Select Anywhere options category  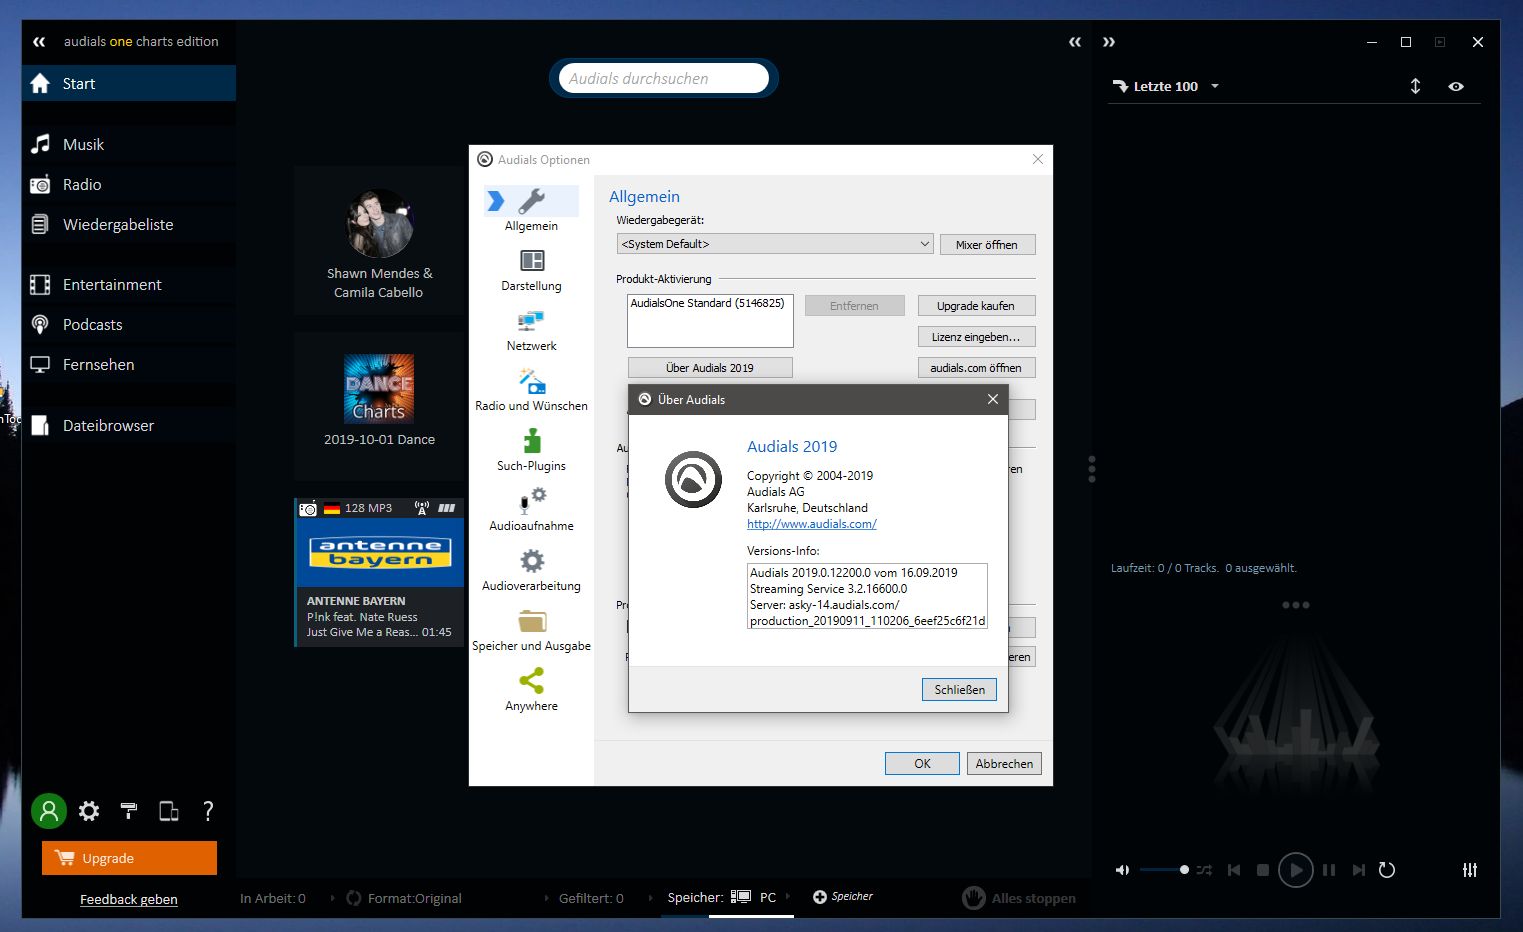[531, 690]
